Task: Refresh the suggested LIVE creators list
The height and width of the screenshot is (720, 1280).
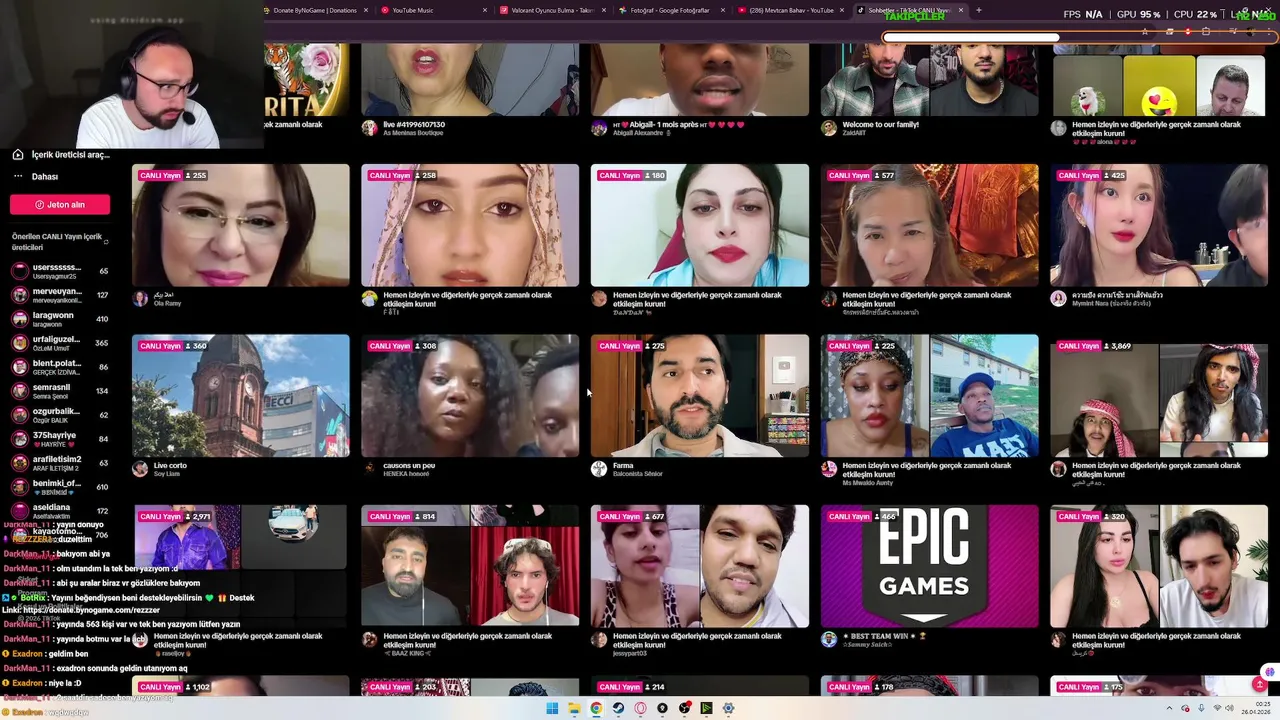Action: (106, 242)
